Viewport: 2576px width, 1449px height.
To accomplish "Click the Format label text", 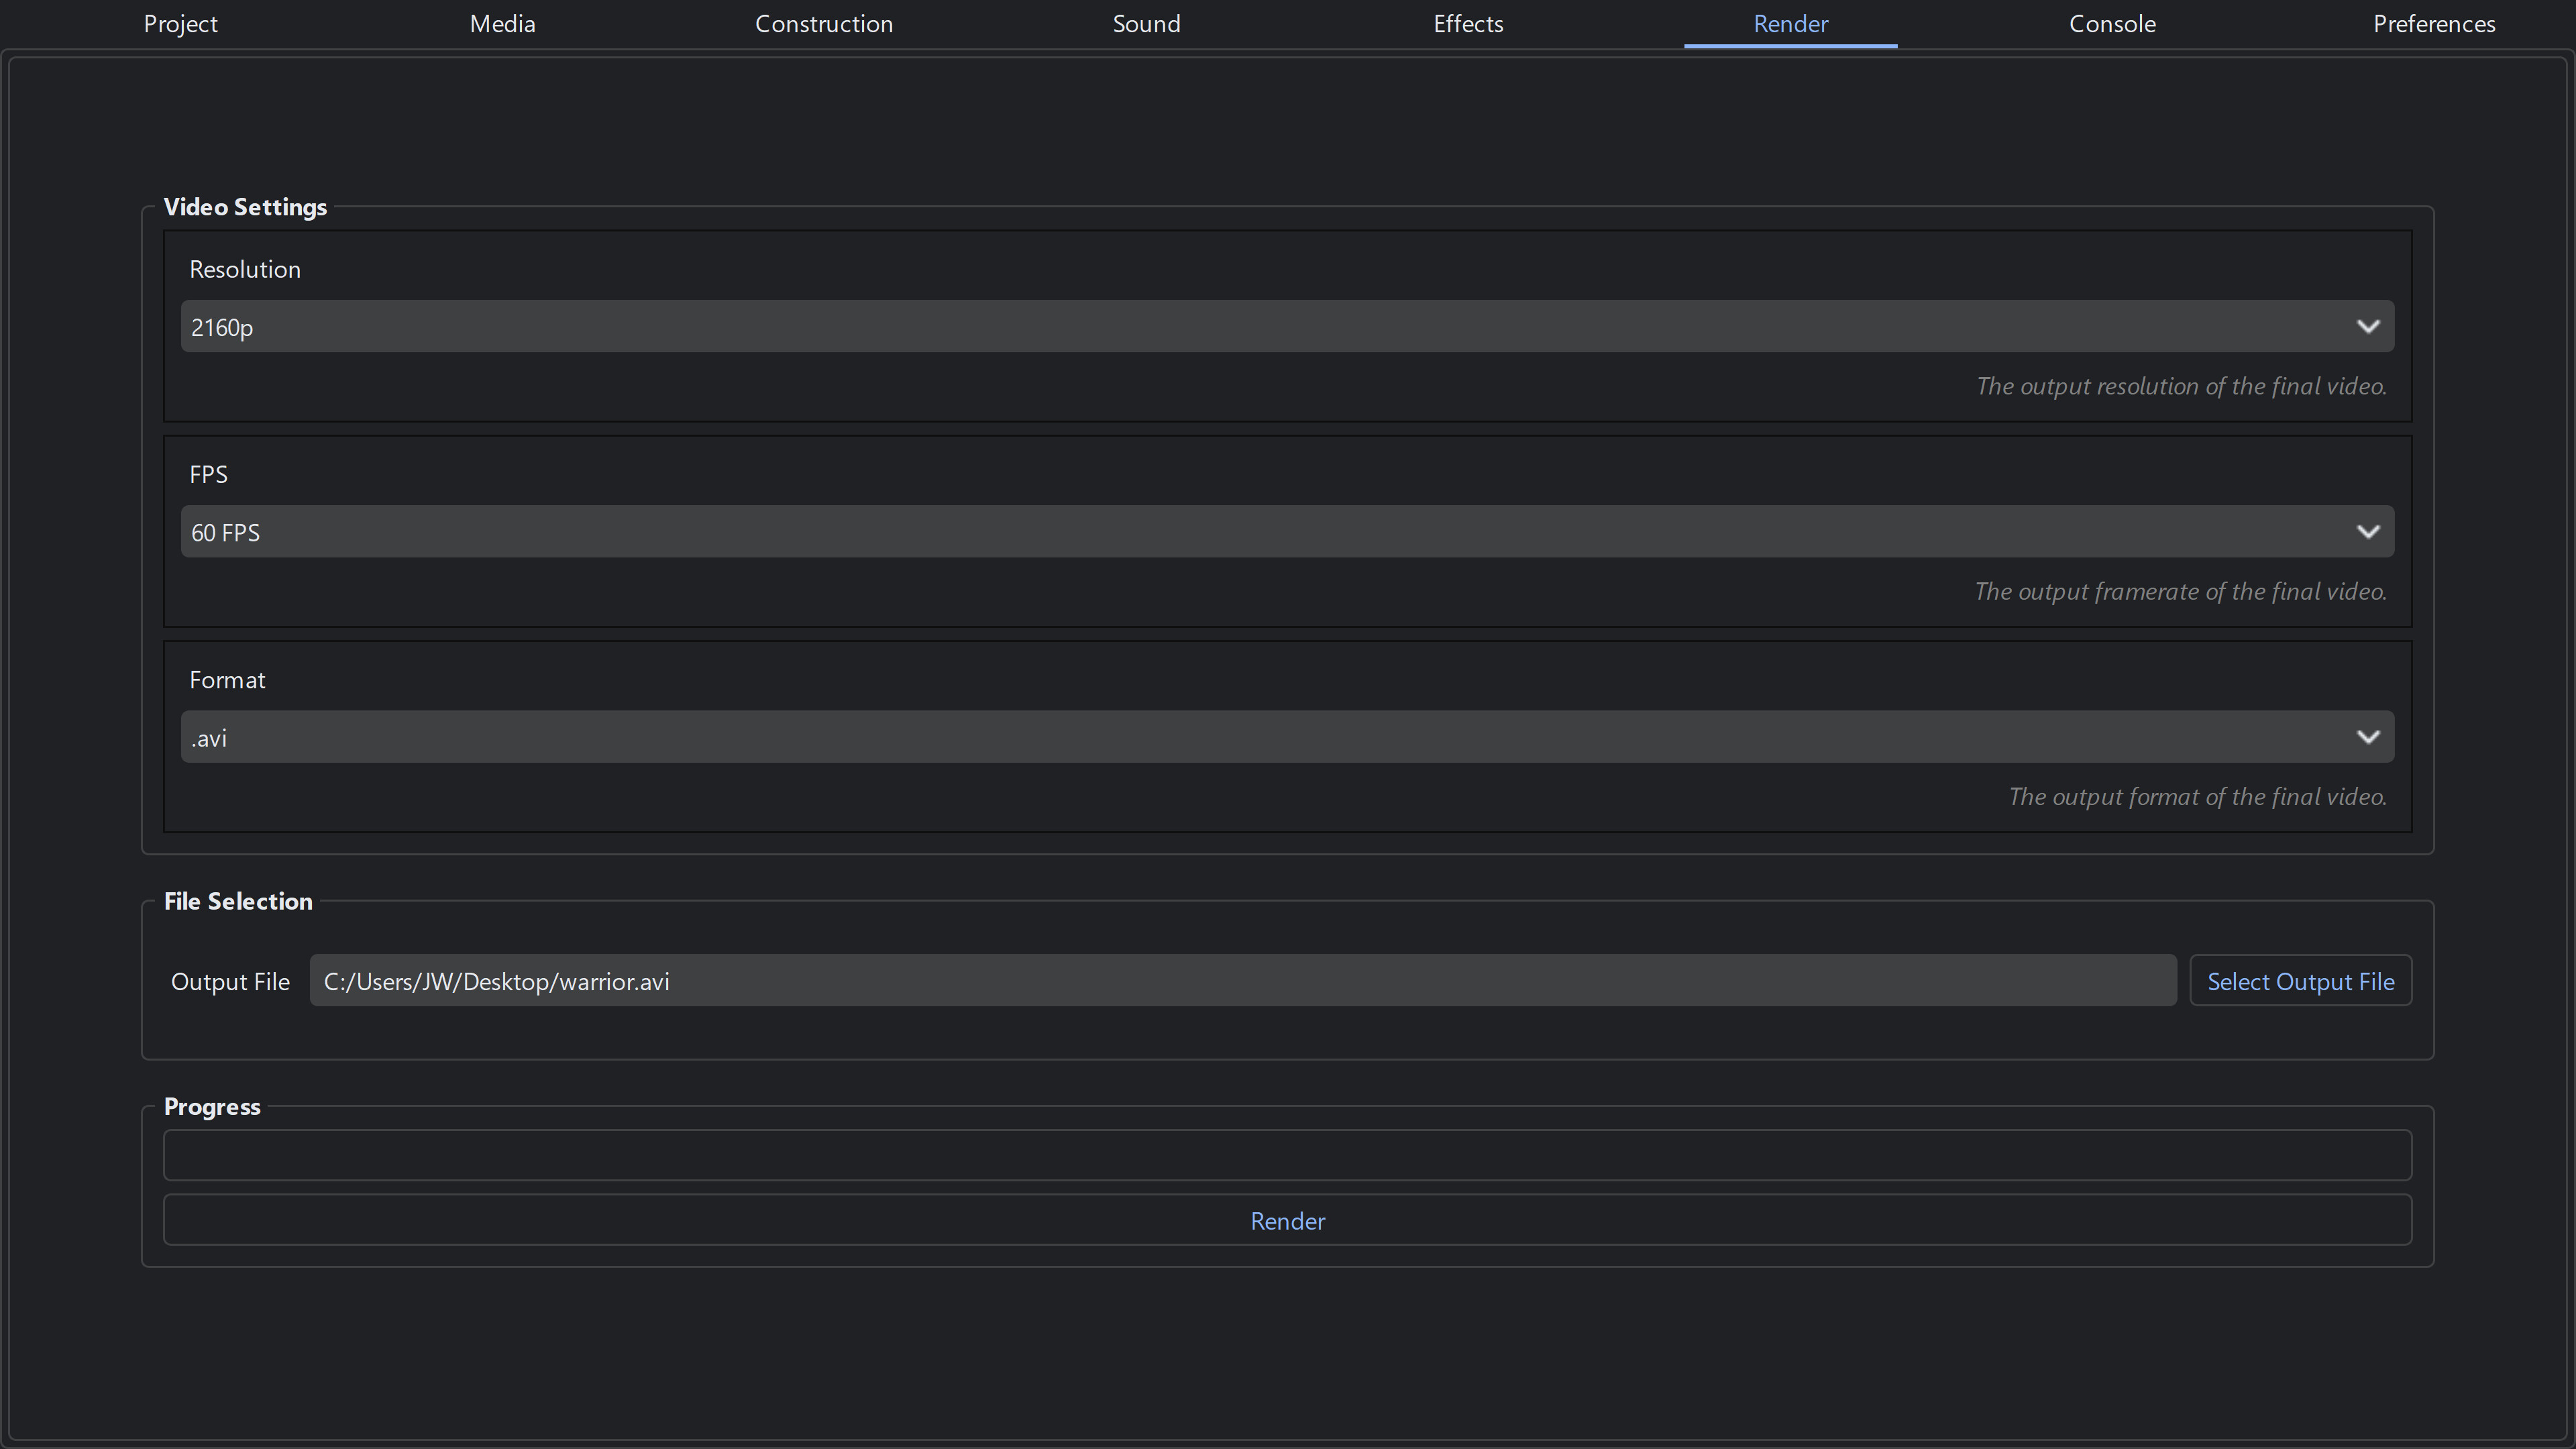I will pos(227,680).
